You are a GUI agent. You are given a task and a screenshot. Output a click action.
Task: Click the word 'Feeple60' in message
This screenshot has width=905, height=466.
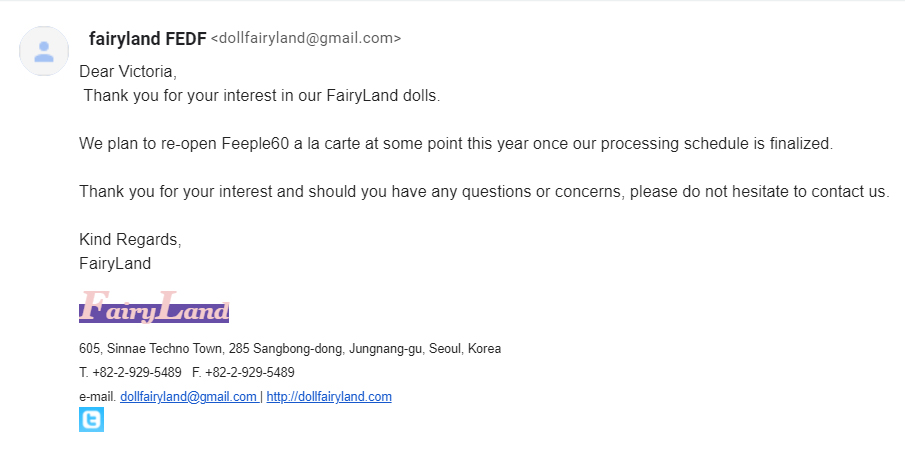tap(255, 143)
